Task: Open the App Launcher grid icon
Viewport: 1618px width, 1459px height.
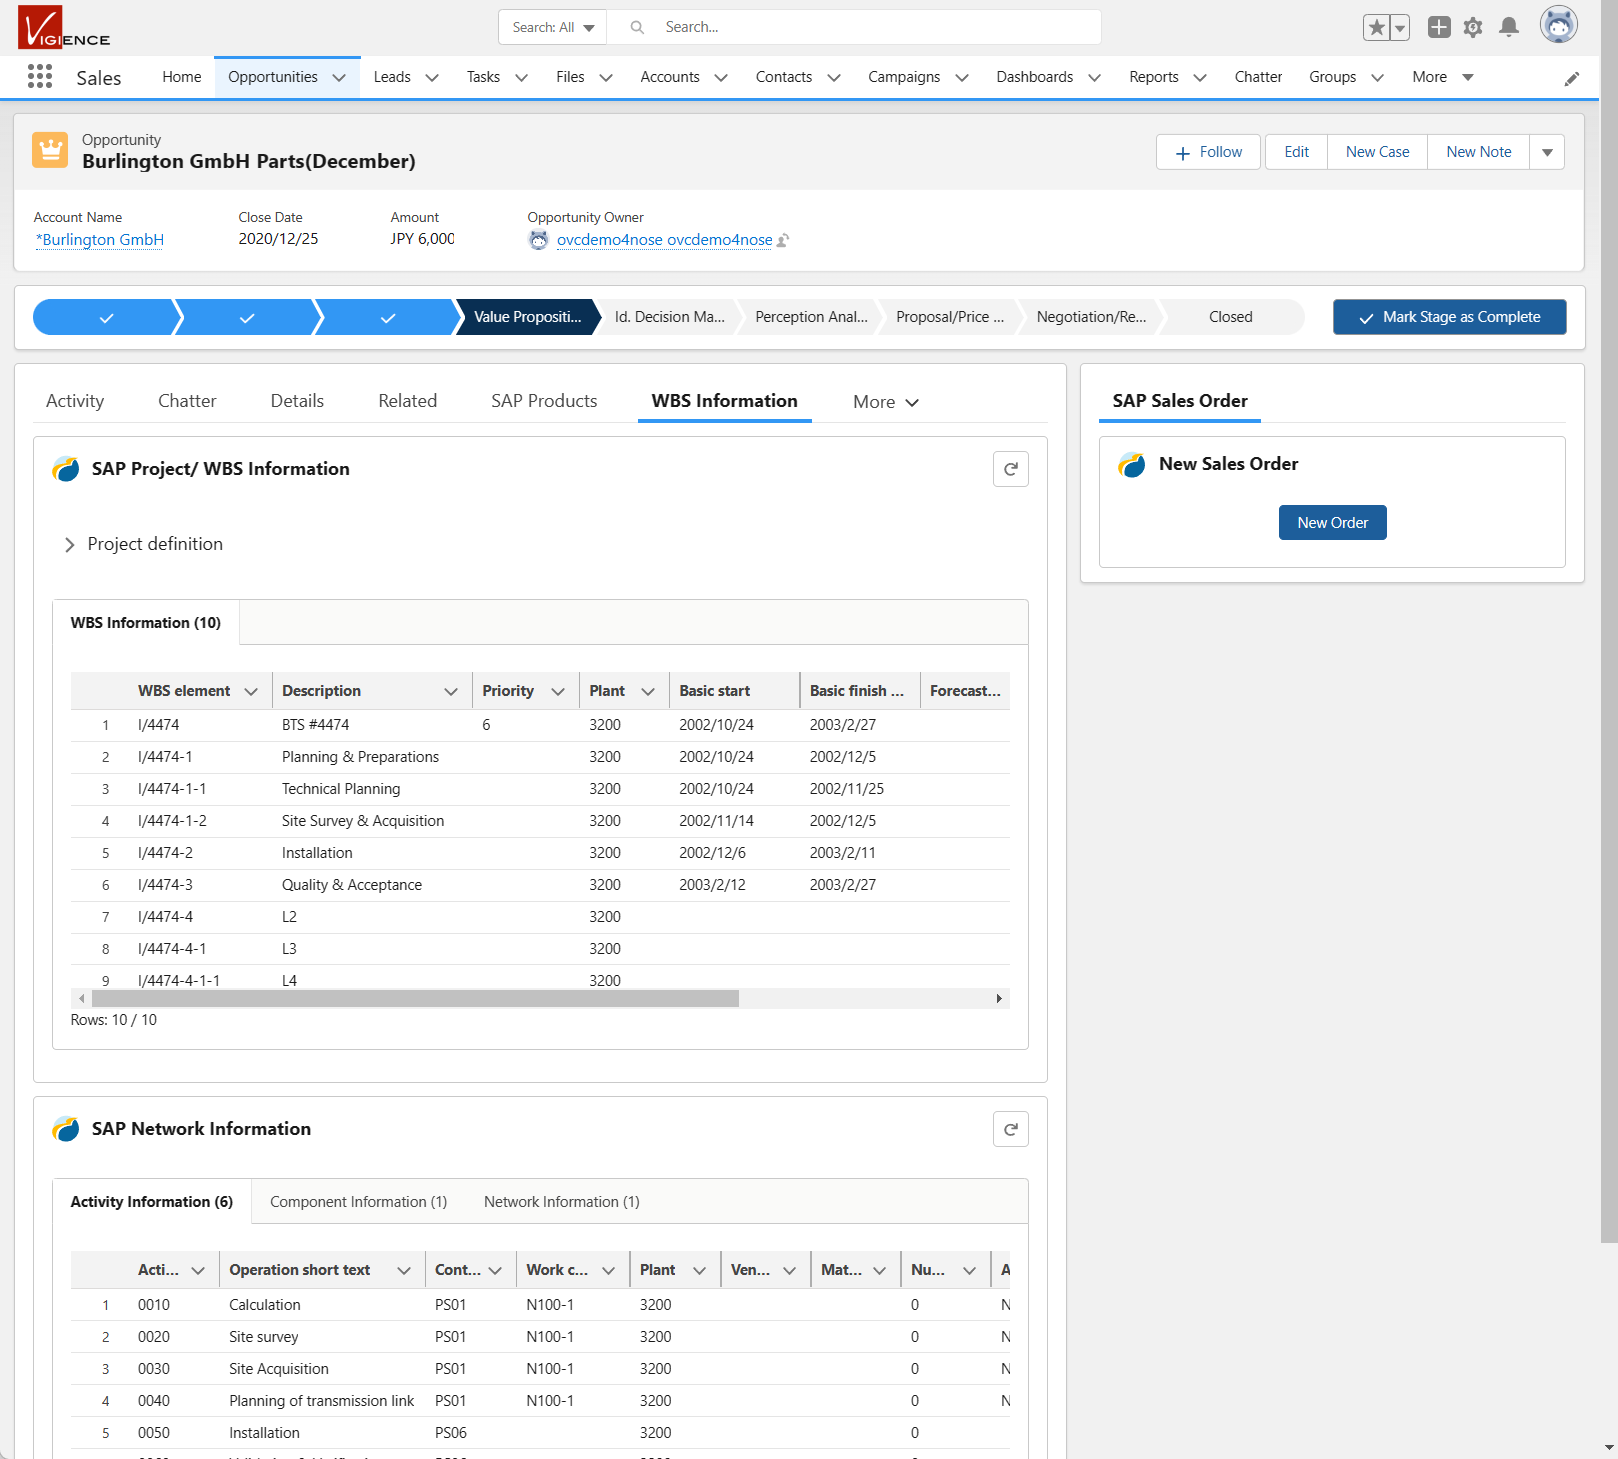Action: 40,77
